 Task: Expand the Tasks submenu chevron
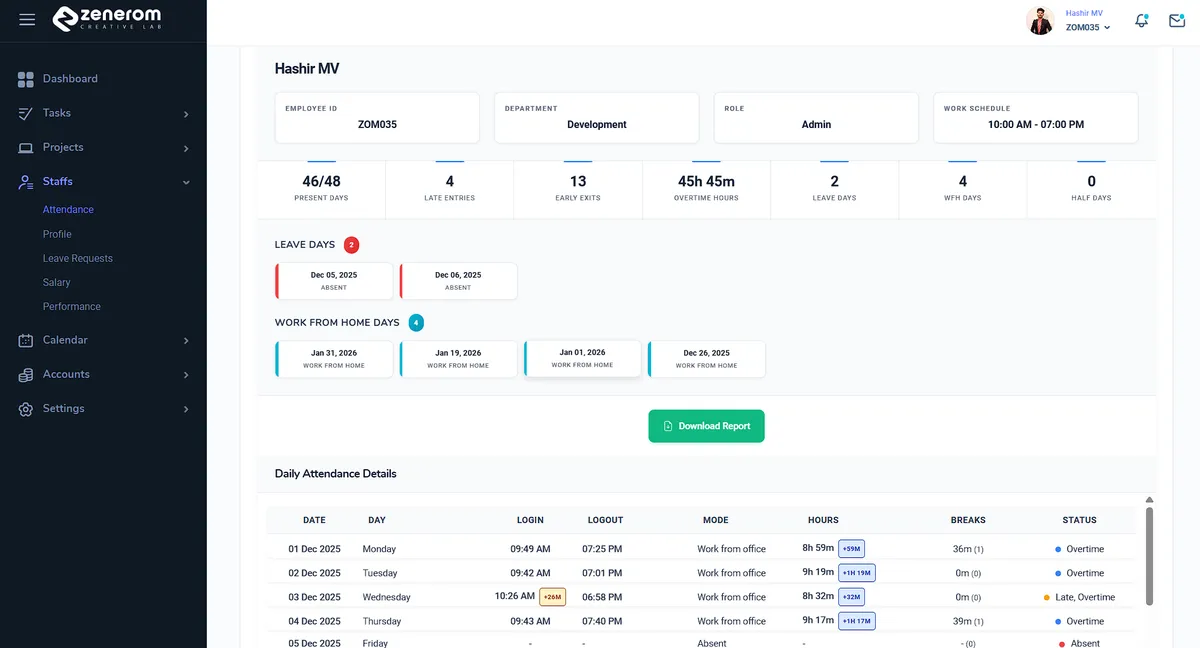[x=186, y=114]
